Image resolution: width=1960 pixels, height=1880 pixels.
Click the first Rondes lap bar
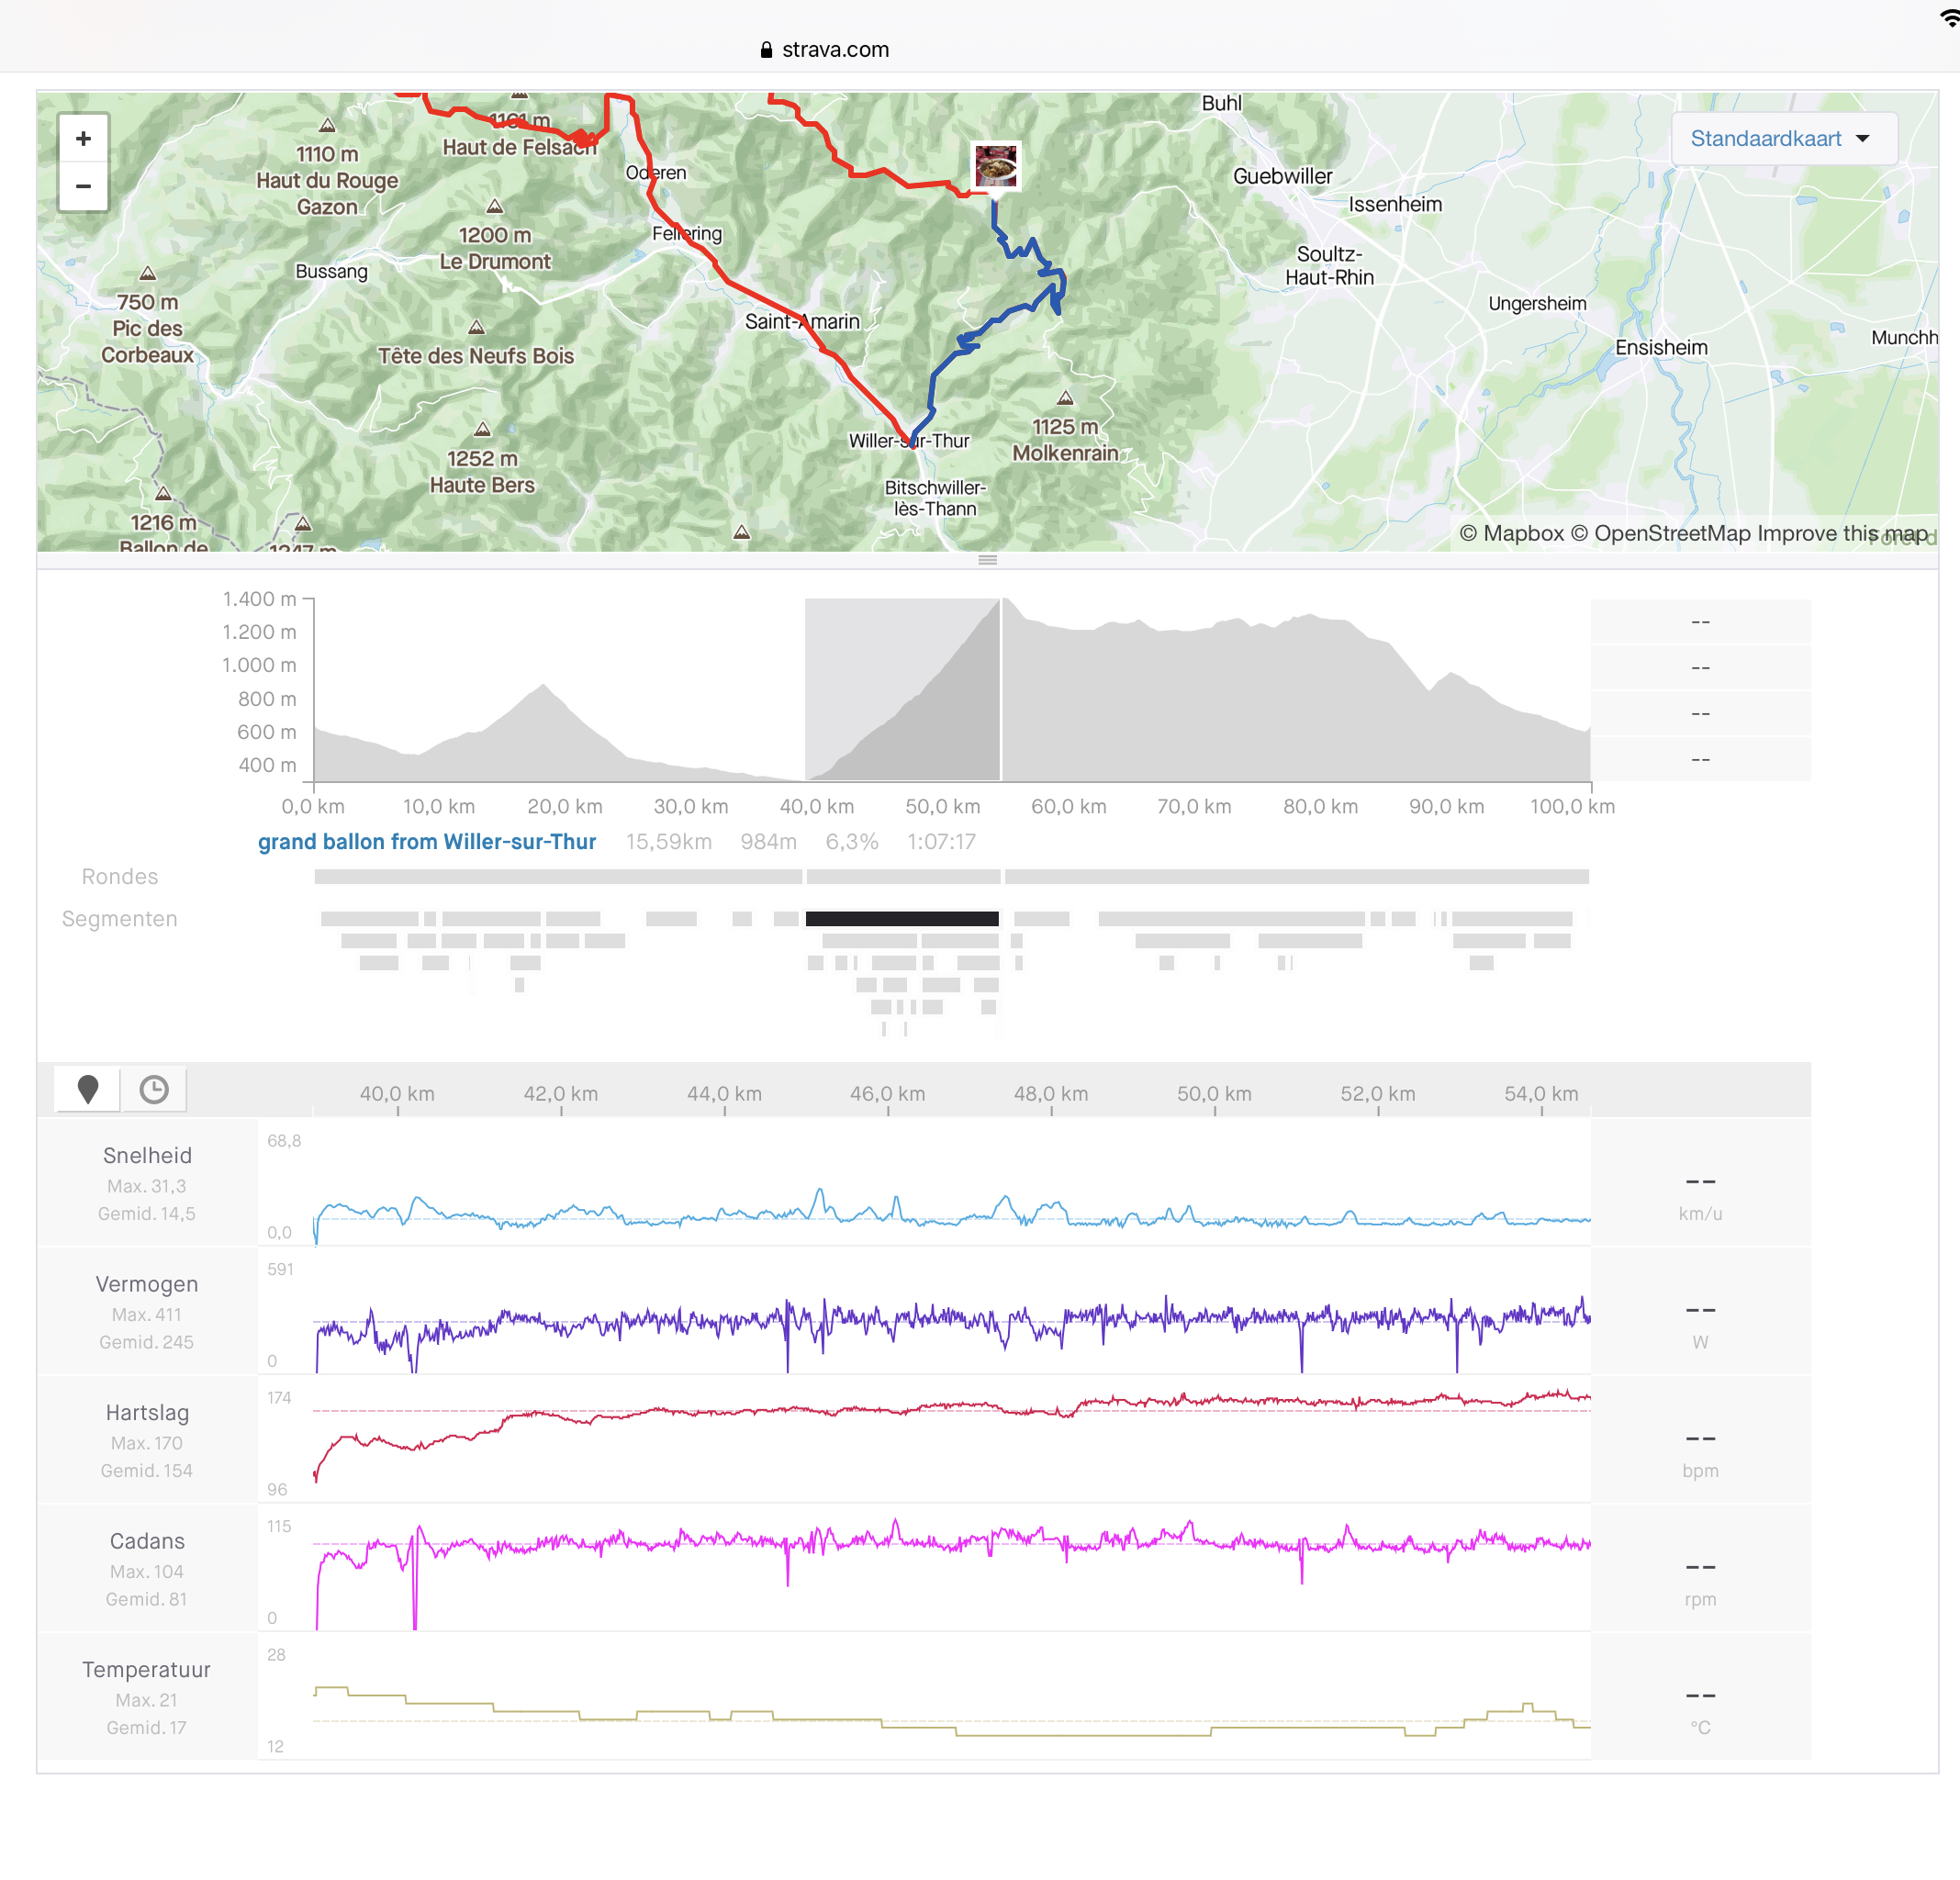pos(558,876)
